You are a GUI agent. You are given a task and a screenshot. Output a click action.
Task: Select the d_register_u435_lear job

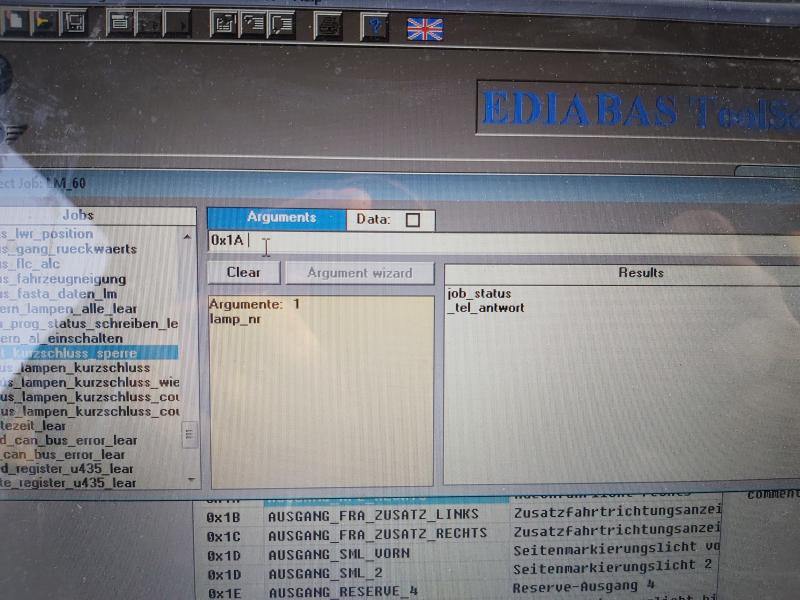point(67,468)
